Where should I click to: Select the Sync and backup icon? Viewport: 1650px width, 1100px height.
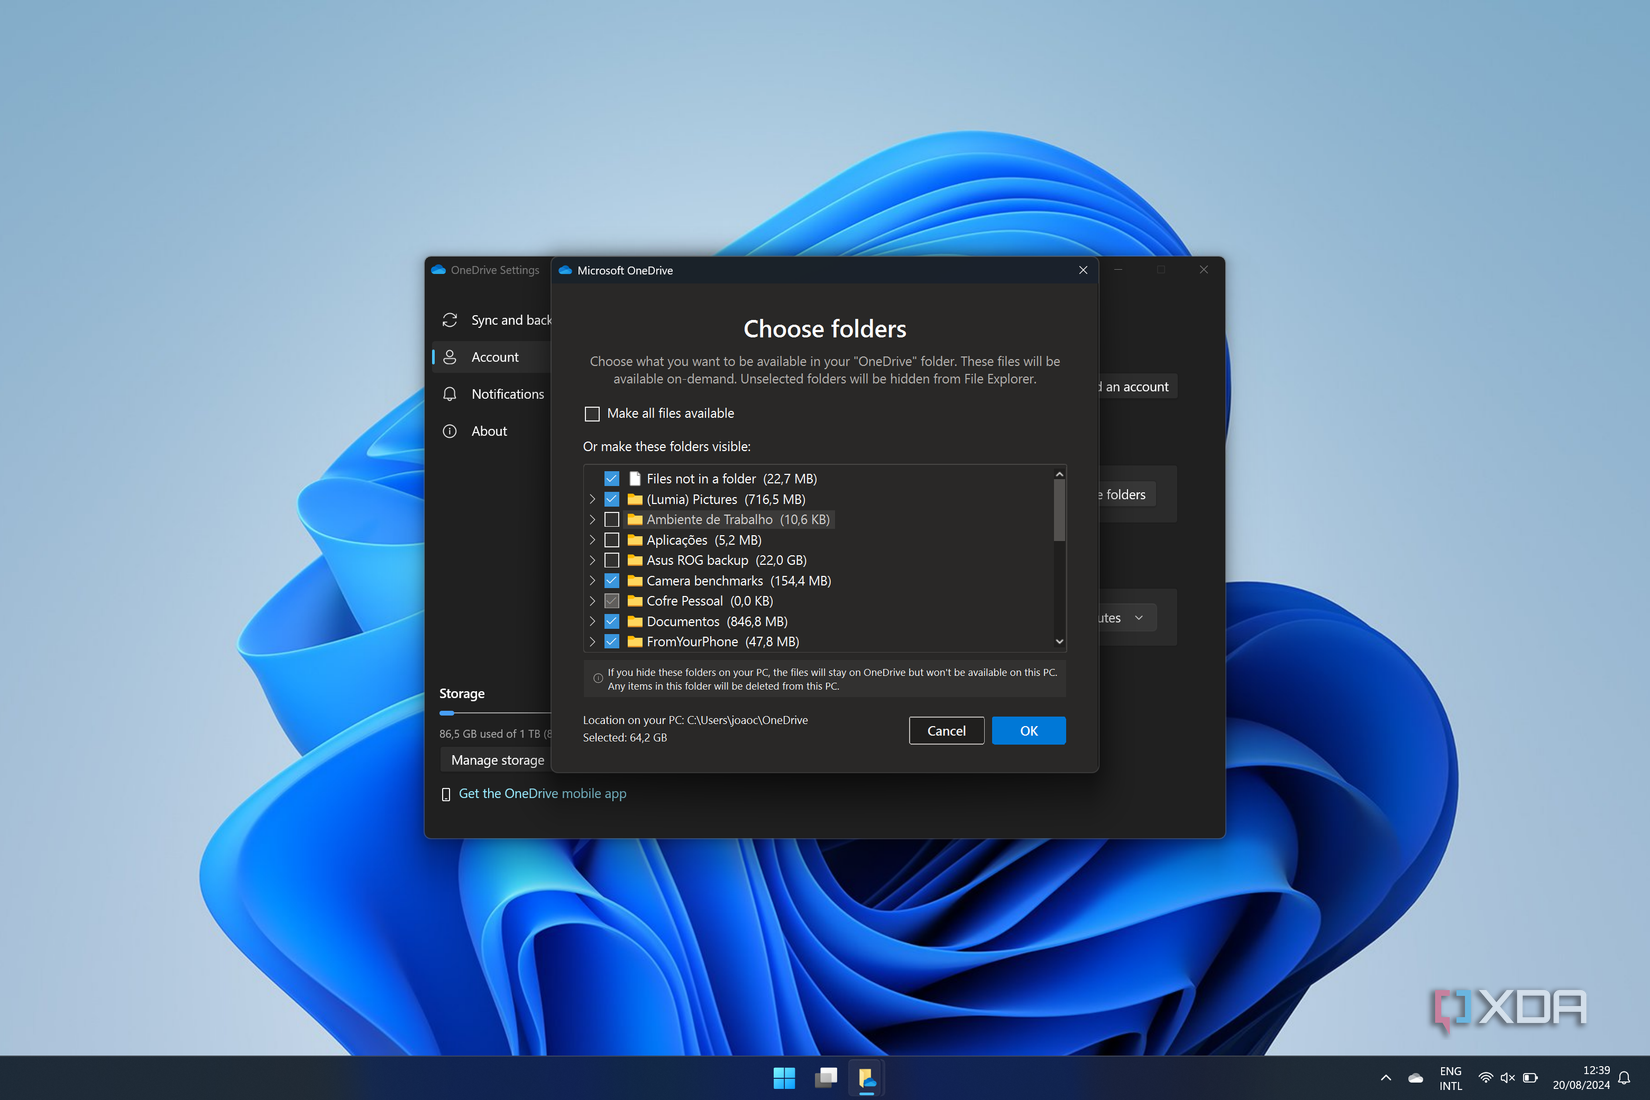pyautogui.click(x=452, y=320)
